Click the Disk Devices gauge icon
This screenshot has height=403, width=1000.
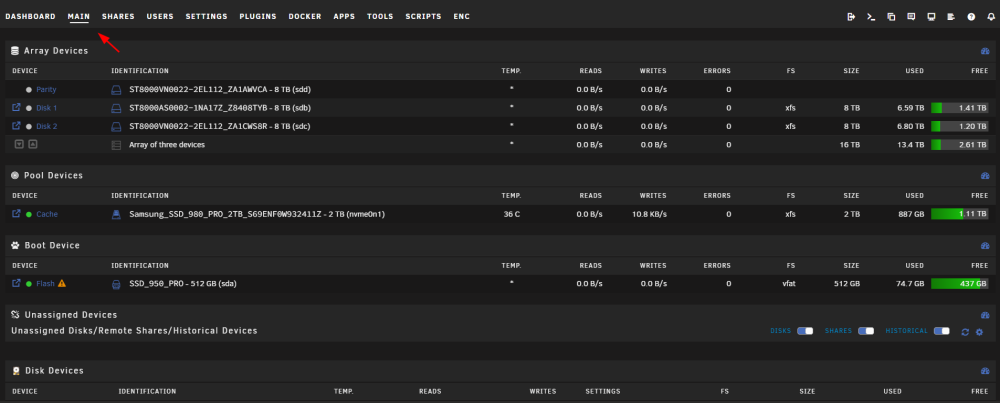pyautogui.click(x=985, y=370)
